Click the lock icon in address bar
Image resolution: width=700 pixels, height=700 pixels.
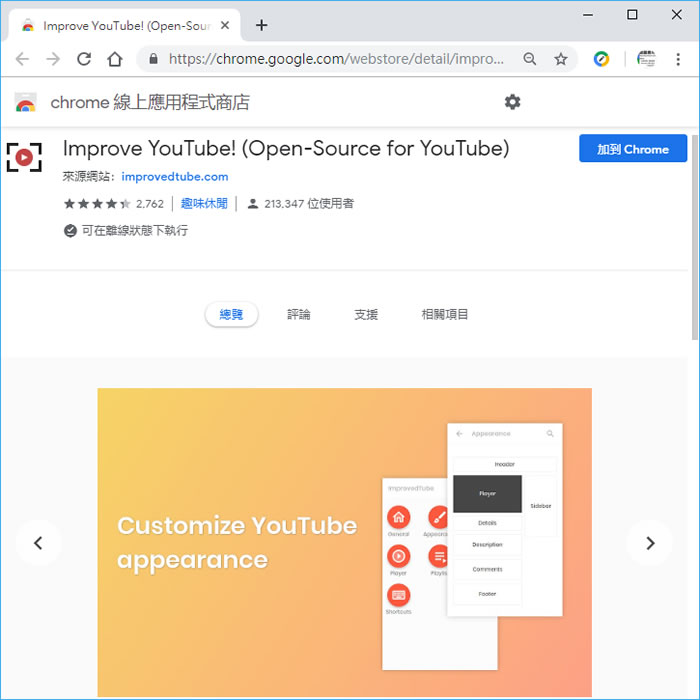point(153,59)
